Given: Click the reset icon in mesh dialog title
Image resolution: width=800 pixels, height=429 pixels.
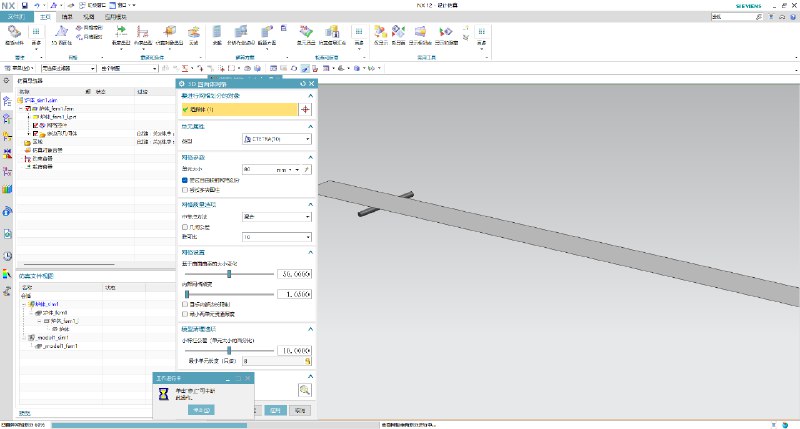Looking at the screenshot, I should [303, 84].
